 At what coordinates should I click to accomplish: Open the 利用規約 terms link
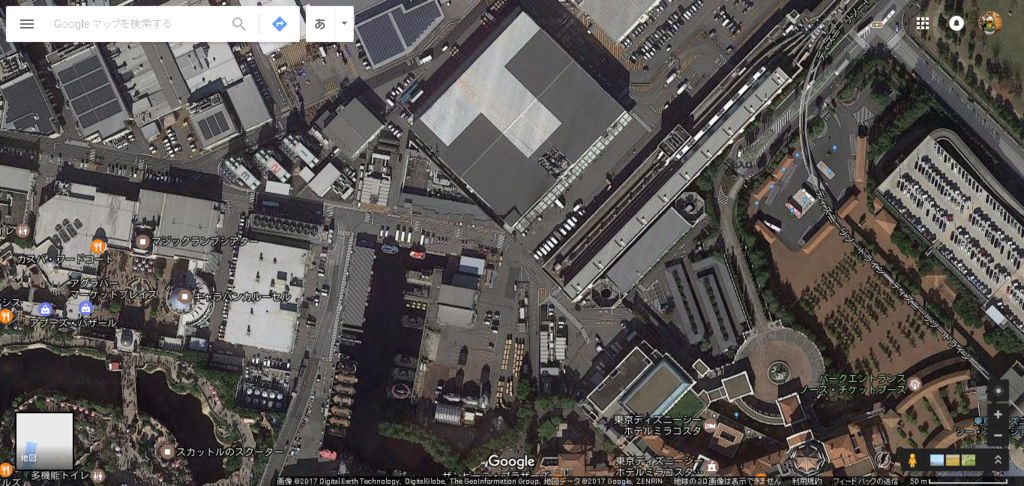tap(807, 481)
